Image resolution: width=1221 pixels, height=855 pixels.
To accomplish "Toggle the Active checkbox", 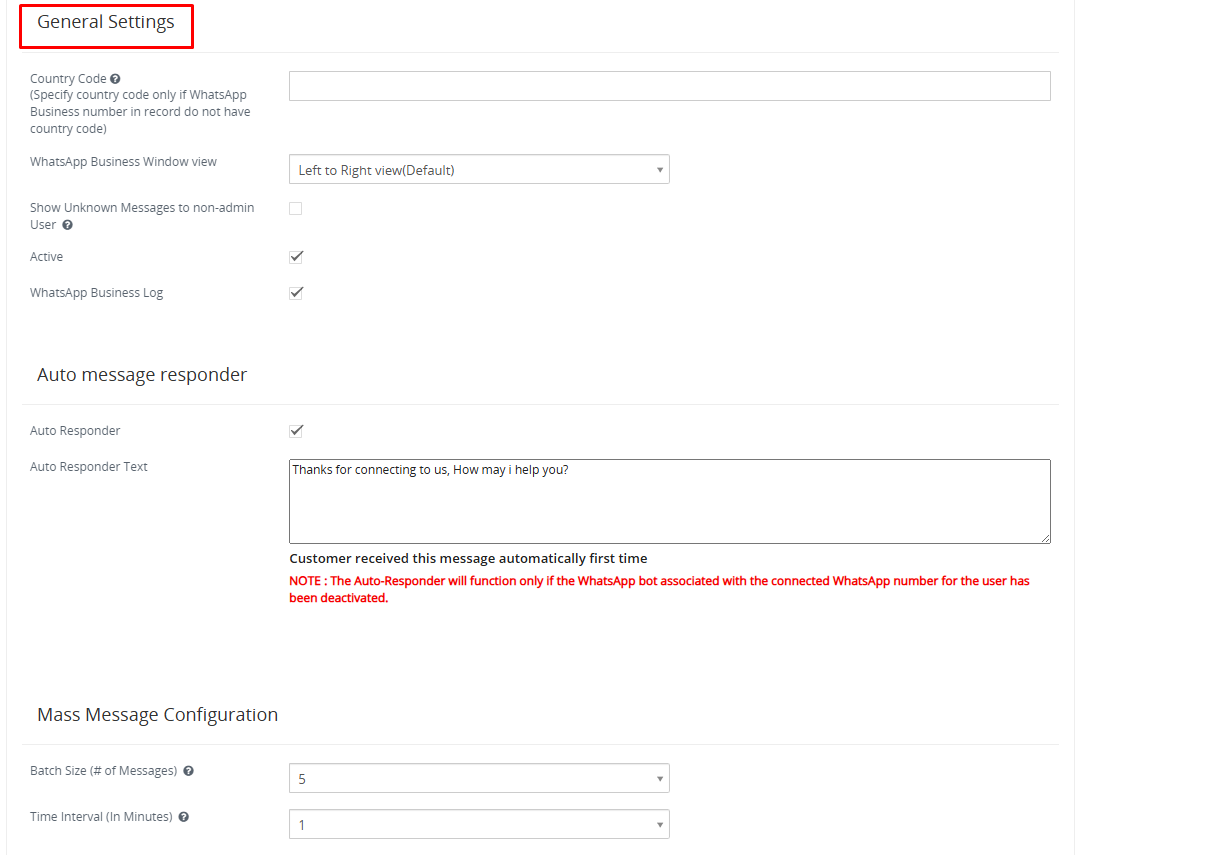I will pyautogui.click(x=296, y=256).
